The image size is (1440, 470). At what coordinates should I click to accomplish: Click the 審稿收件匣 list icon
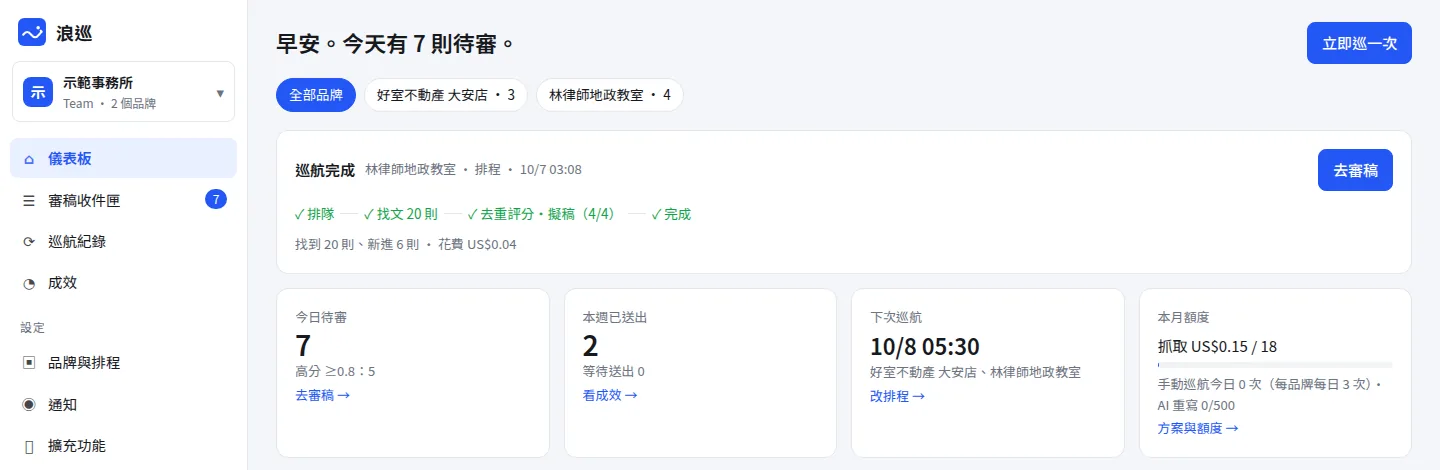tap(28, 200)
